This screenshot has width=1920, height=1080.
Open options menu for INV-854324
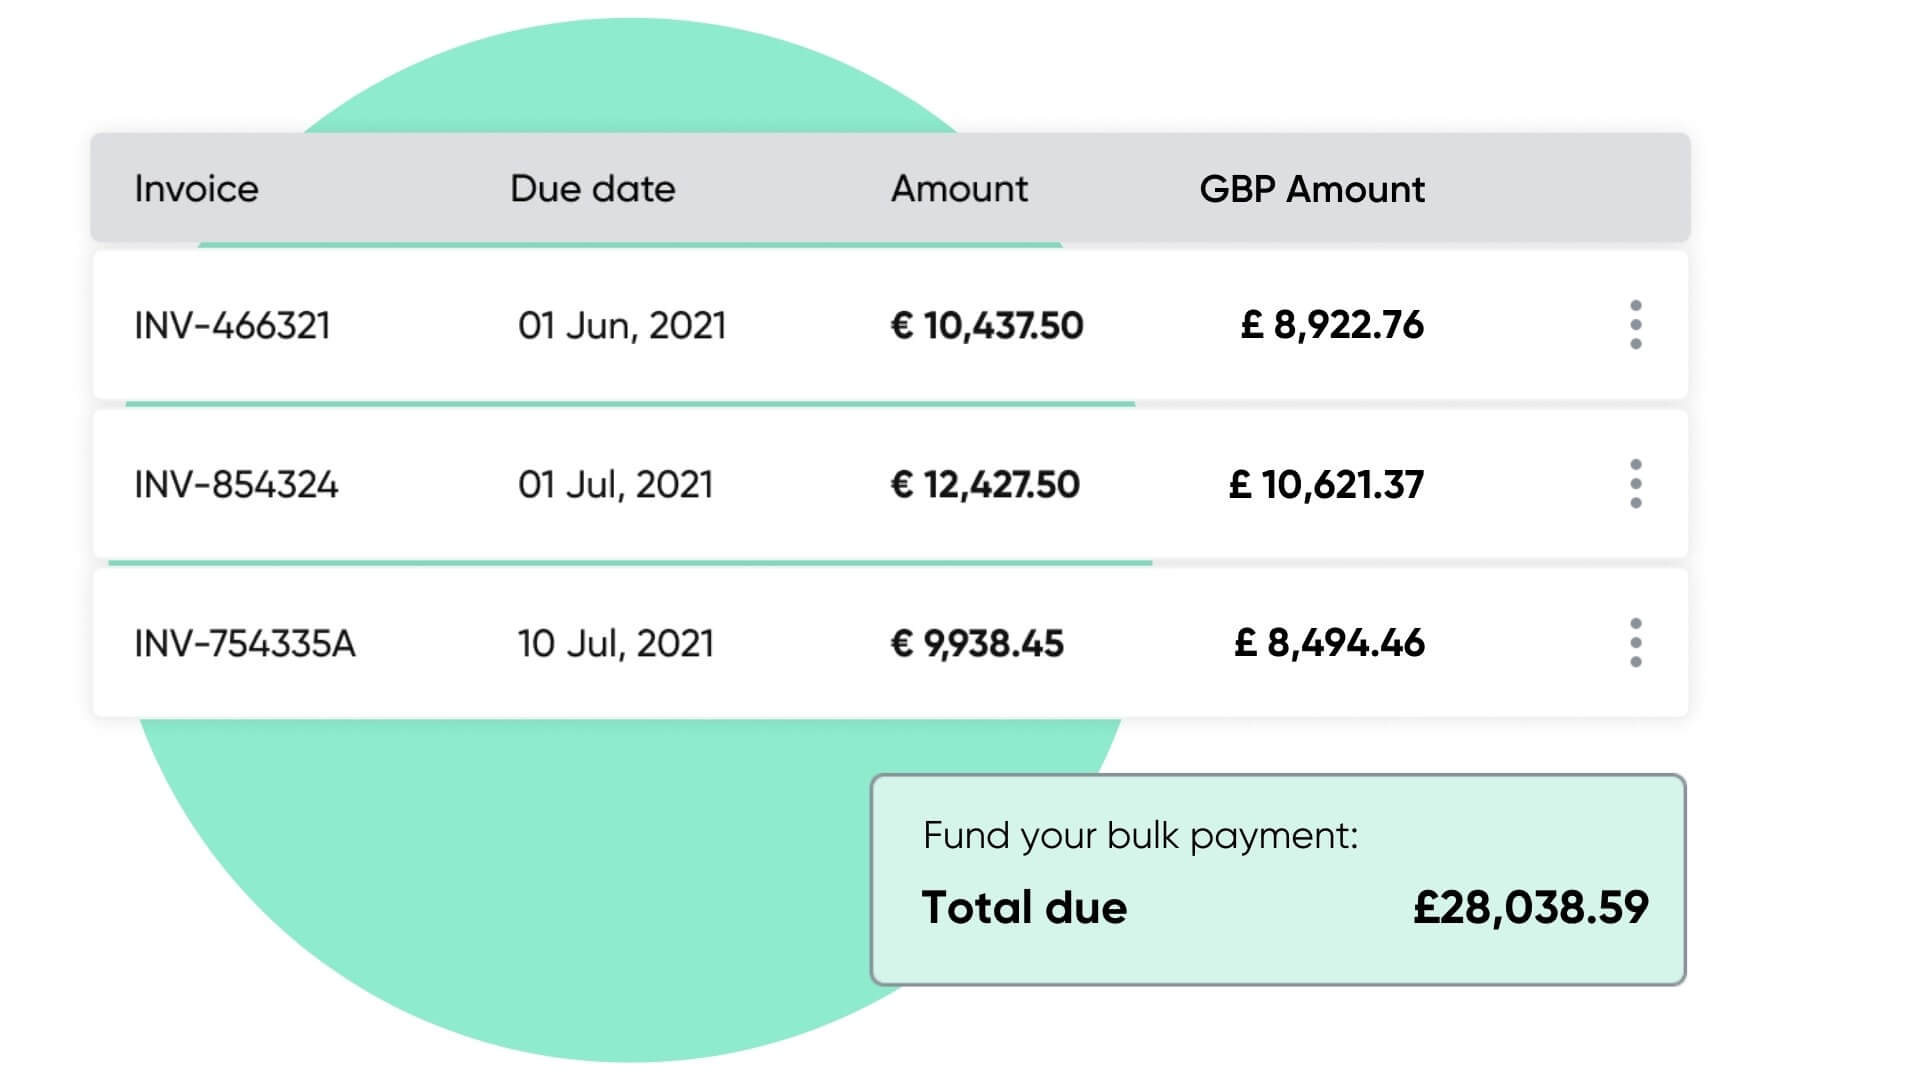(x=1635, y=484)
